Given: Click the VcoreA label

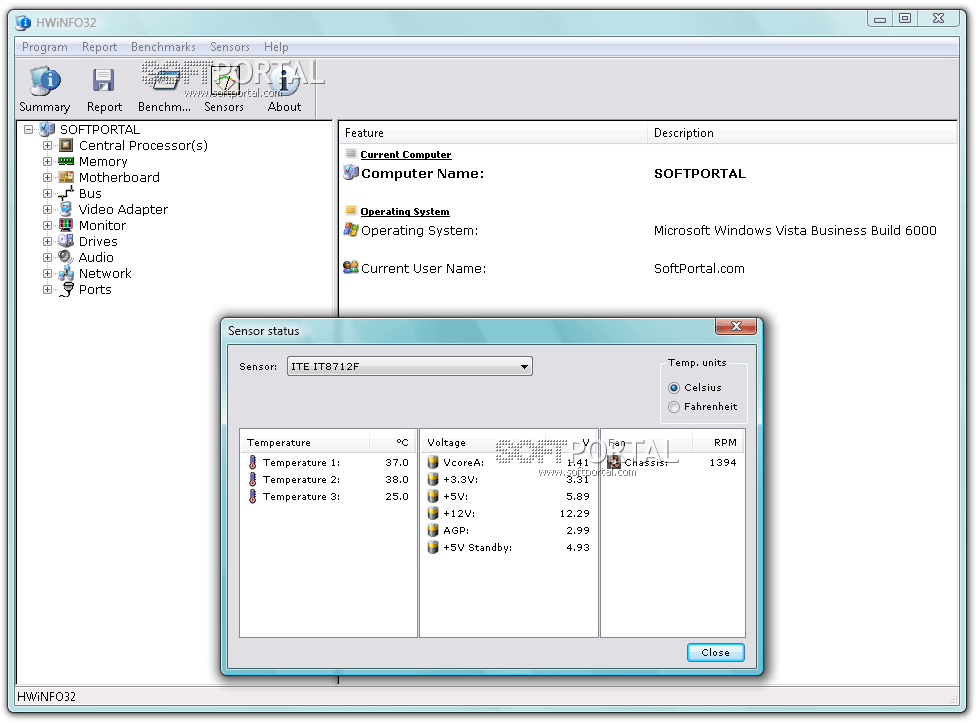Looking at the screenshot, I should (463, 463).
